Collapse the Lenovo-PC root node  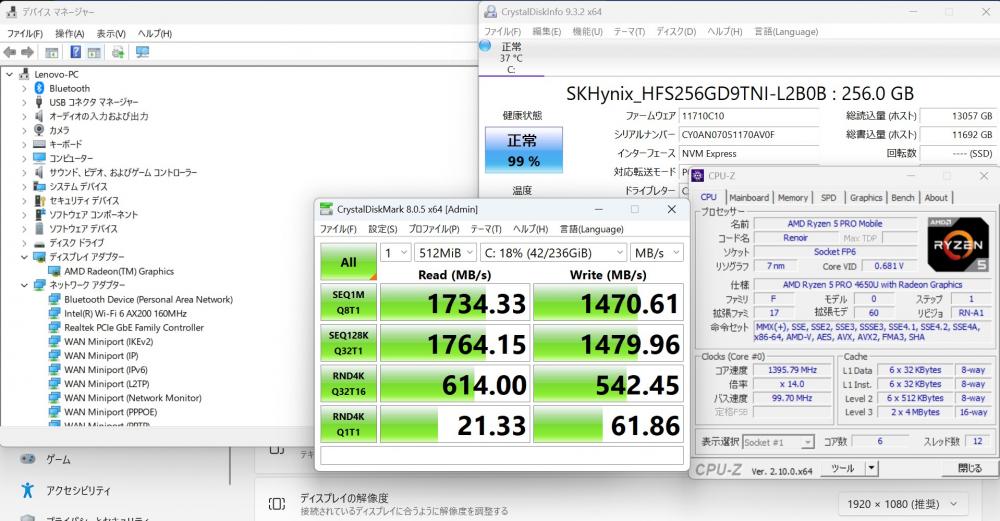pyautogui.click(x=10, y=74)
